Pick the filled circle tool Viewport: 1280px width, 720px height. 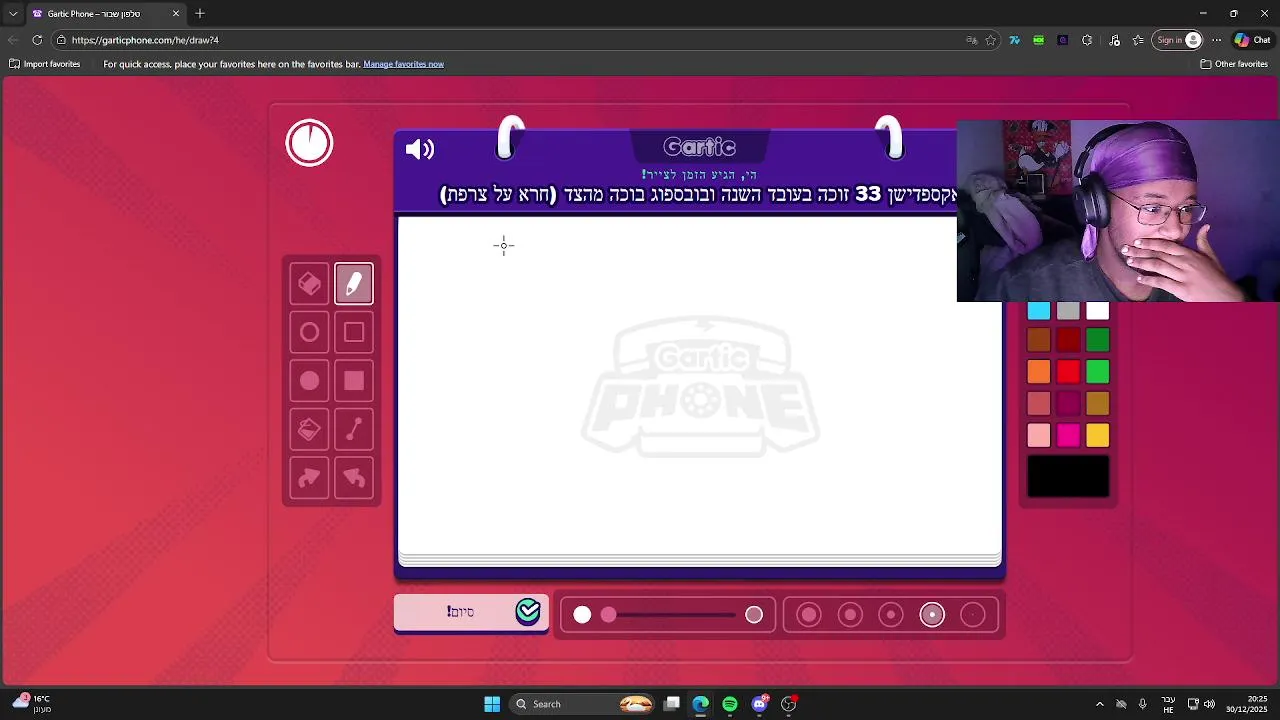tap(309, 381)
